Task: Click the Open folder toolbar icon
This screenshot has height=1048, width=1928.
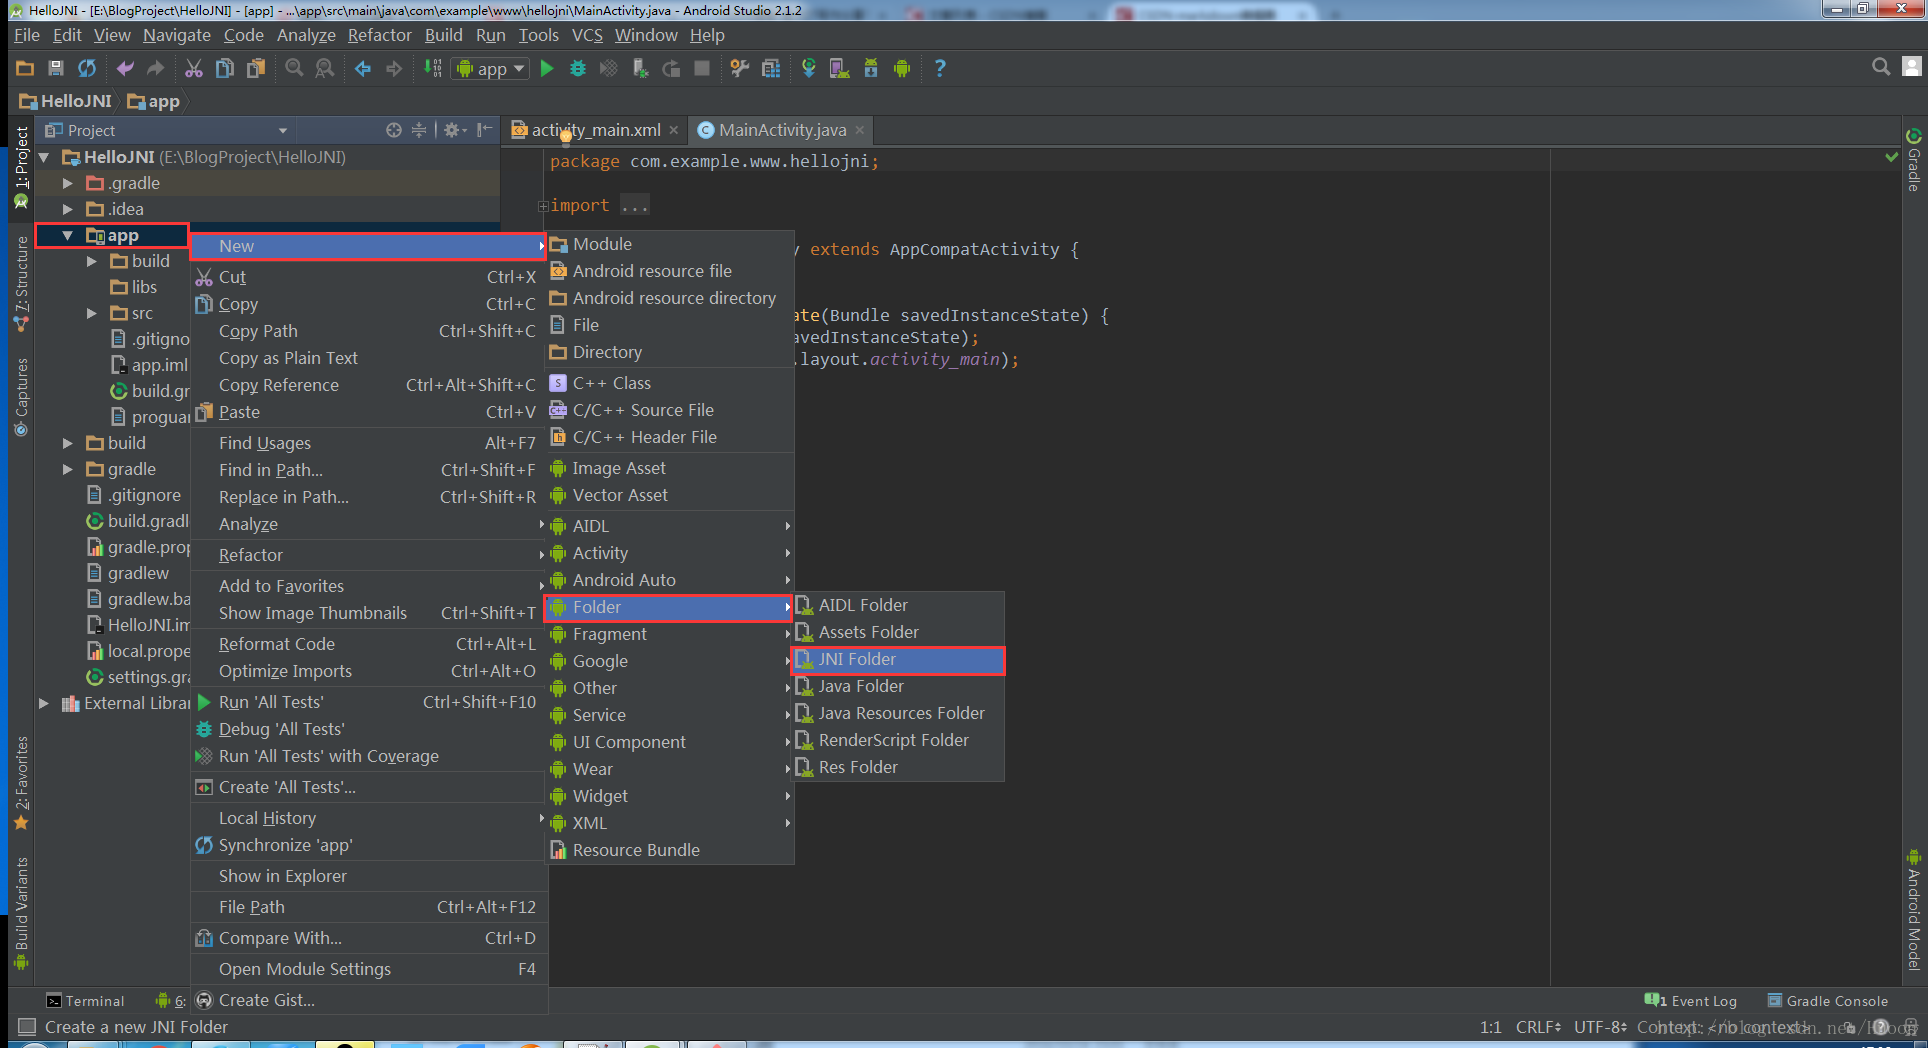Action: (25, 68)
